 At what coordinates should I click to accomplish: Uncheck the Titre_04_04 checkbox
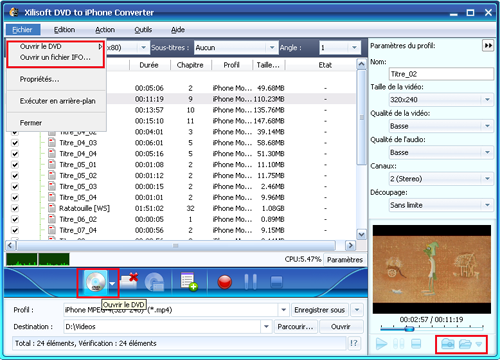tap(15, 154)
